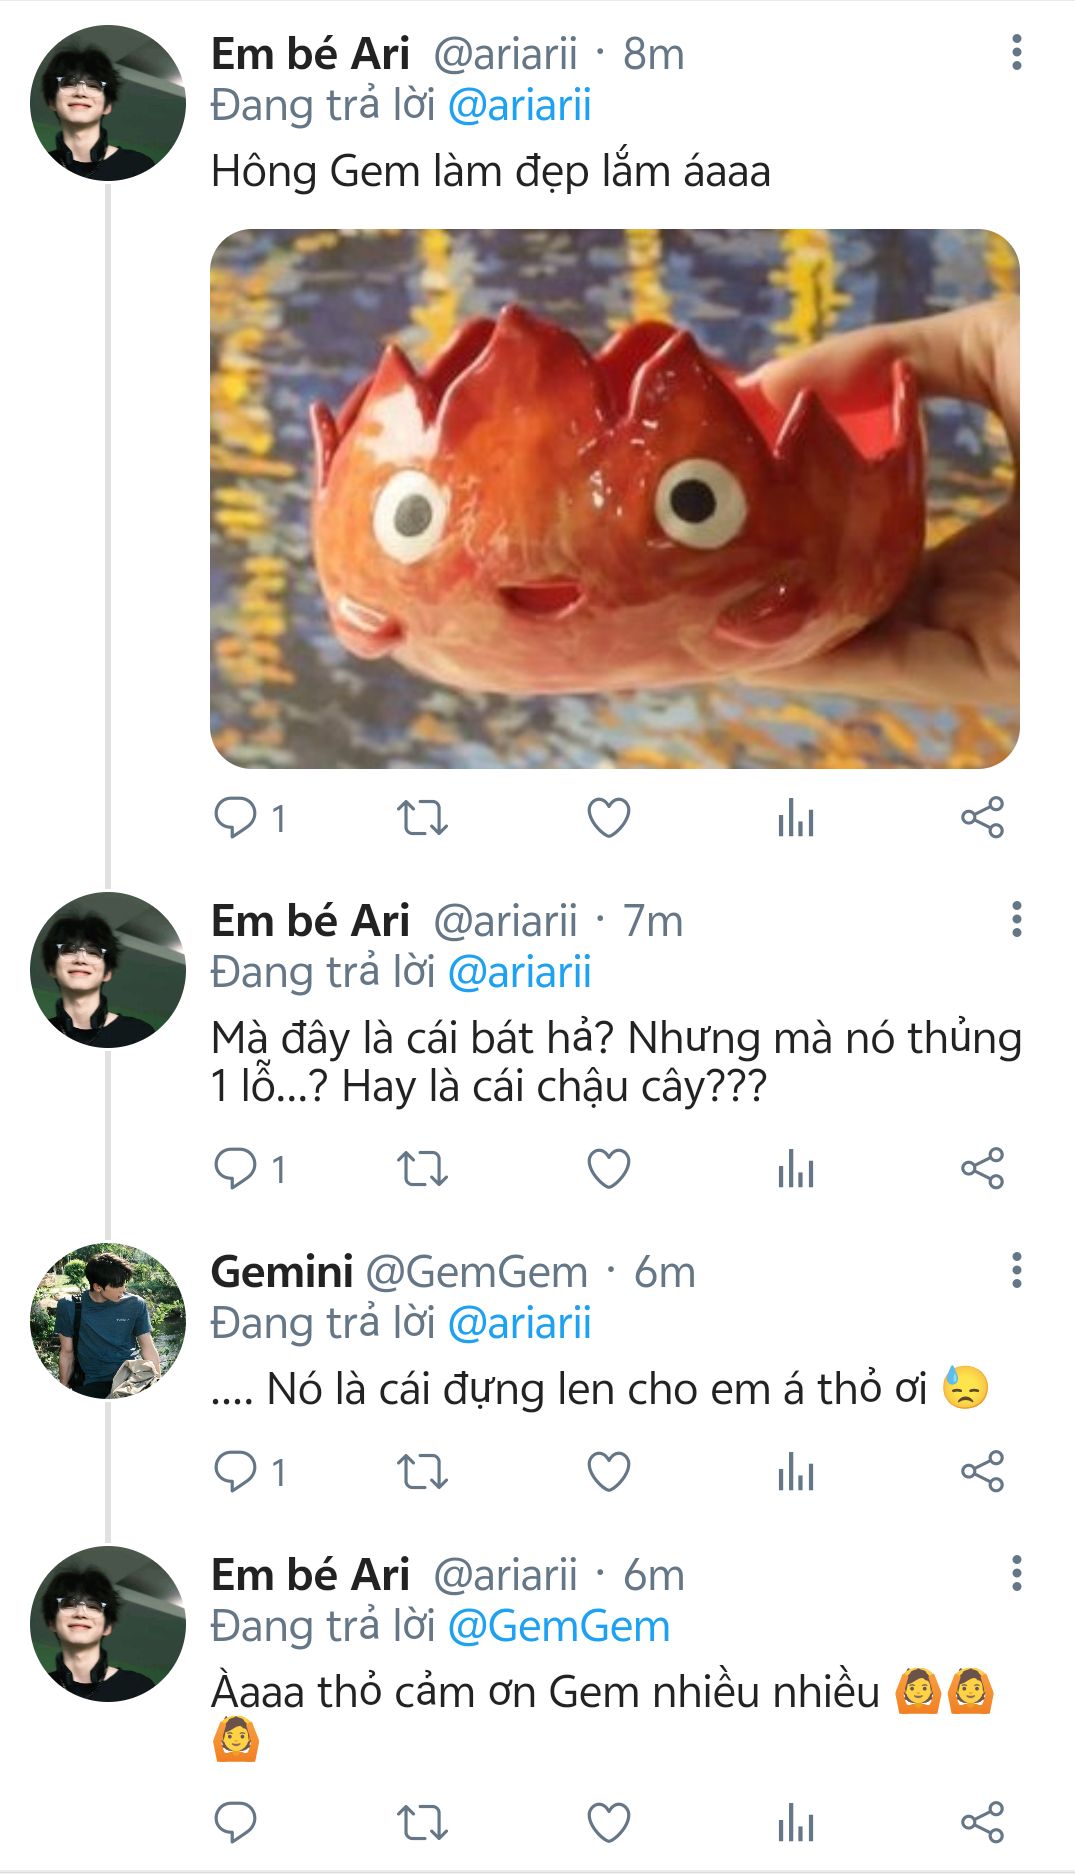Expand options menu on the 7m tweet
This screenshot has width=1075, height=1876.
tap(1016, 919)
